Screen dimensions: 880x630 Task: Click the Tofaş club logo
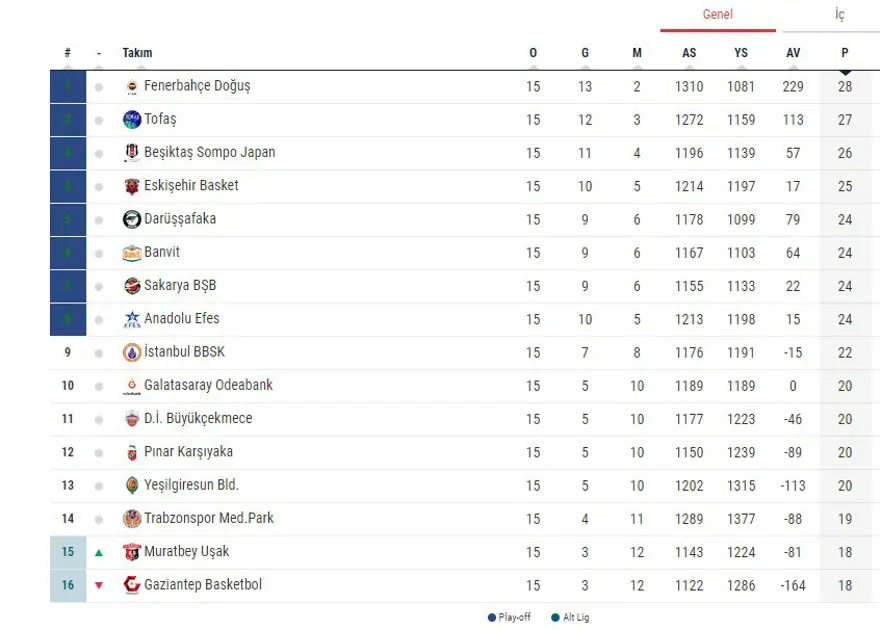pos(132,120)
